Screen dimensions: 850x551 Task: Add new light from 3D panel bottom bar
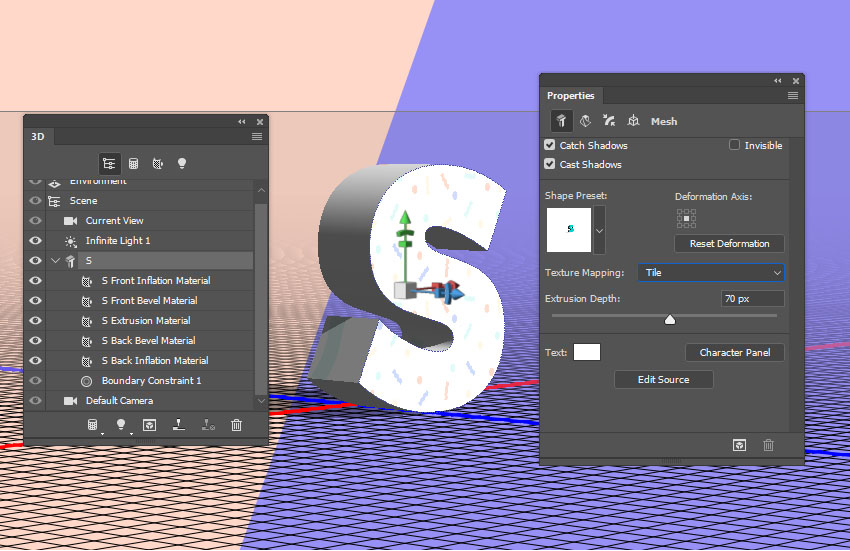tap(121, 425)
